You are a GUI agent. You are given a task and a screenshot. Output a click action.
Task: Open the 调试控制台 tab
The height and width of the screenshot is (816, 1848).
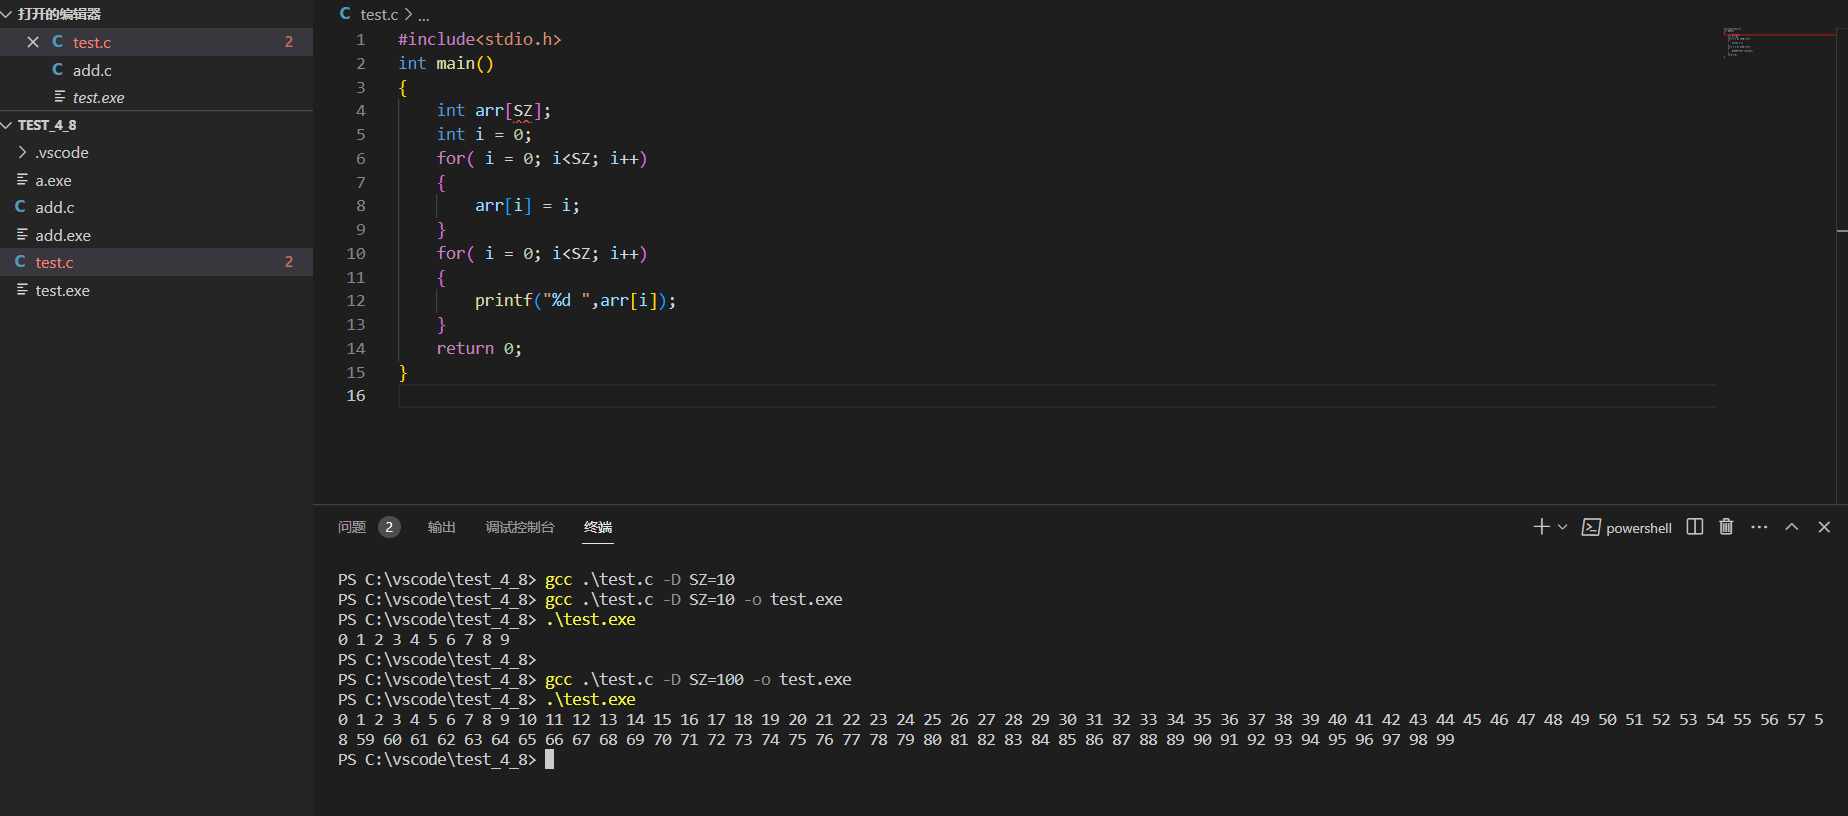(x=520, y=527)
